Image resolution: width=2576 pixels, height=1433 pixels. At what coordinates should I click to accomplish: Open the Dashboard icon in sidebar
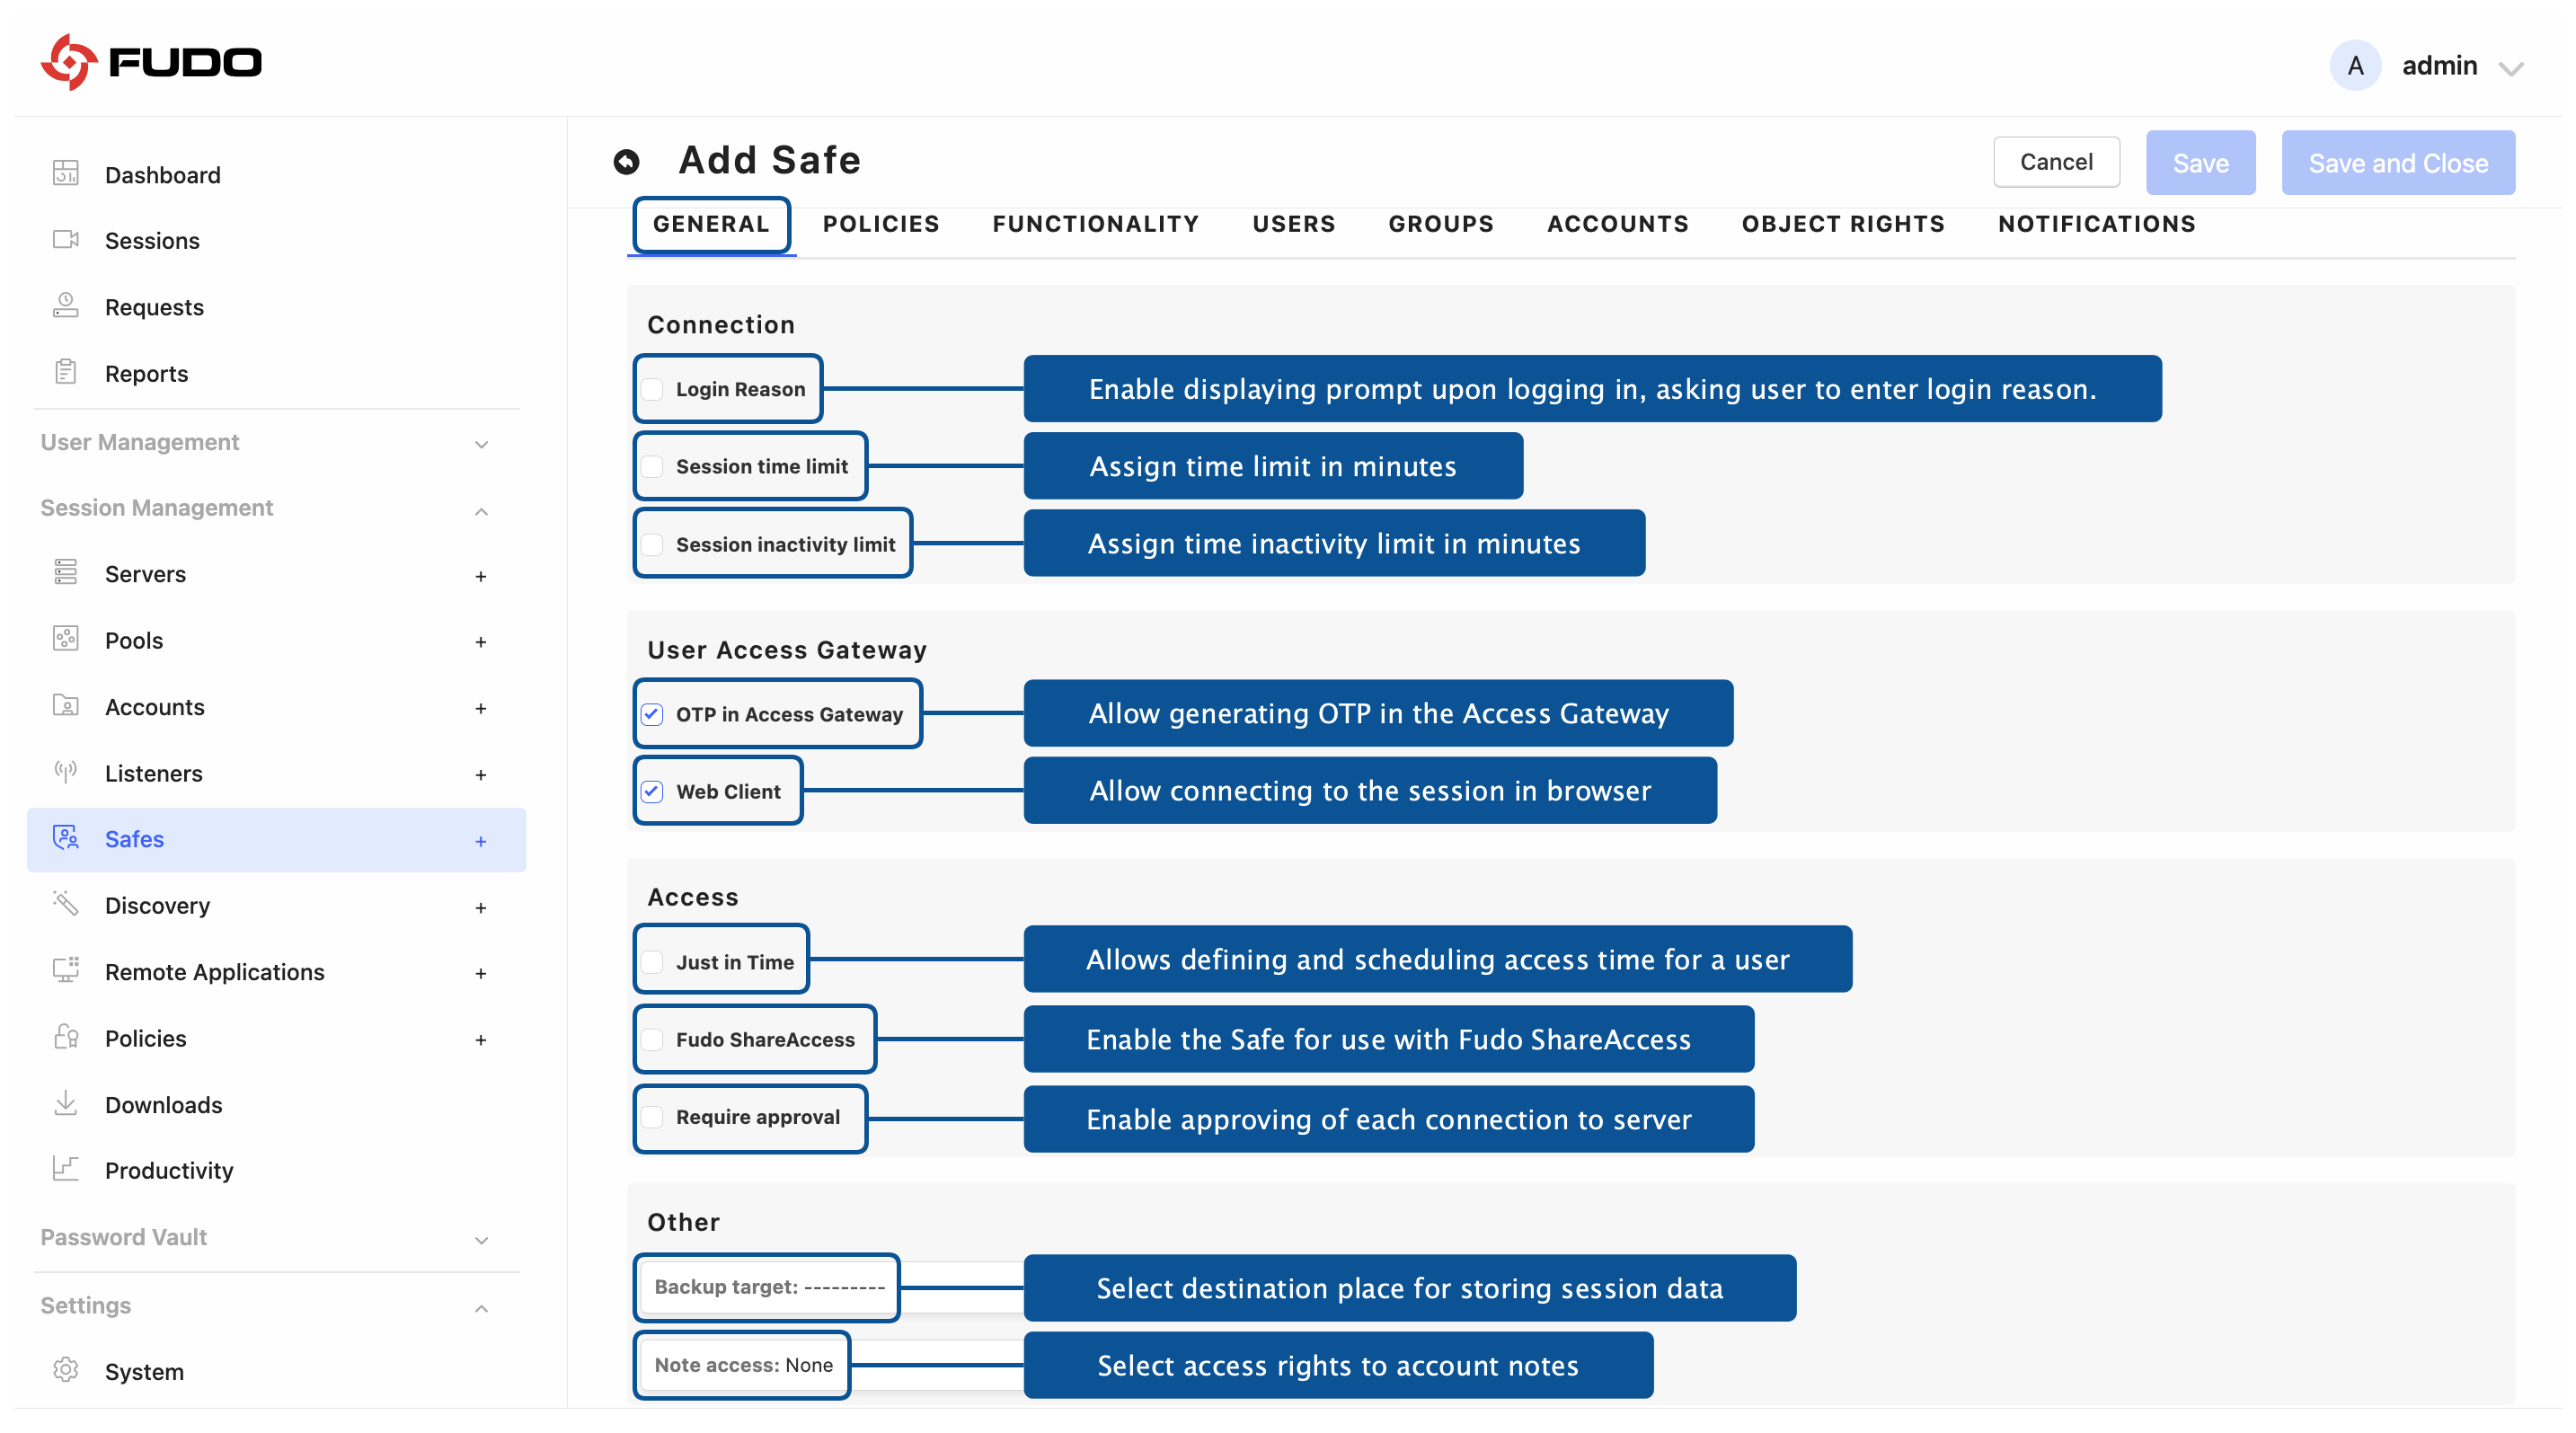(66, 174)
